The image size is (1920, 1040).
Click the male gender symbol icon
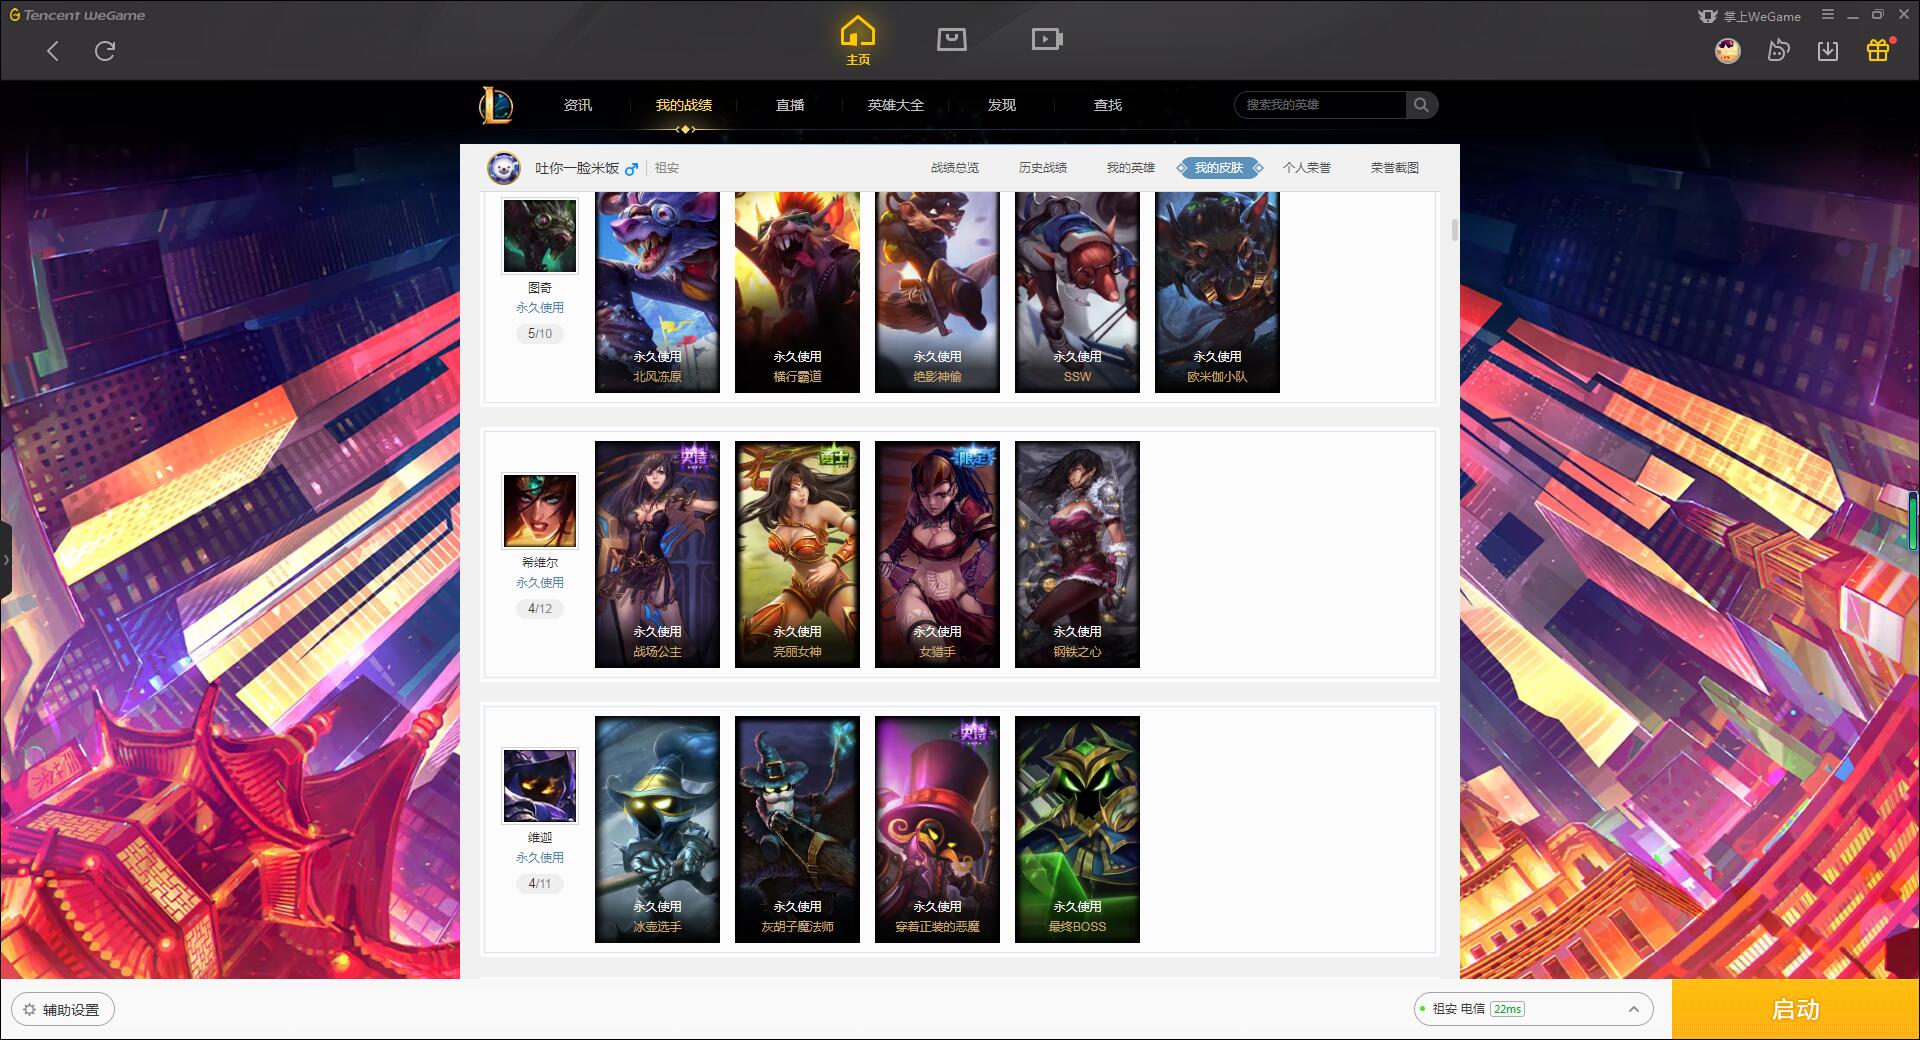(631, 169)
